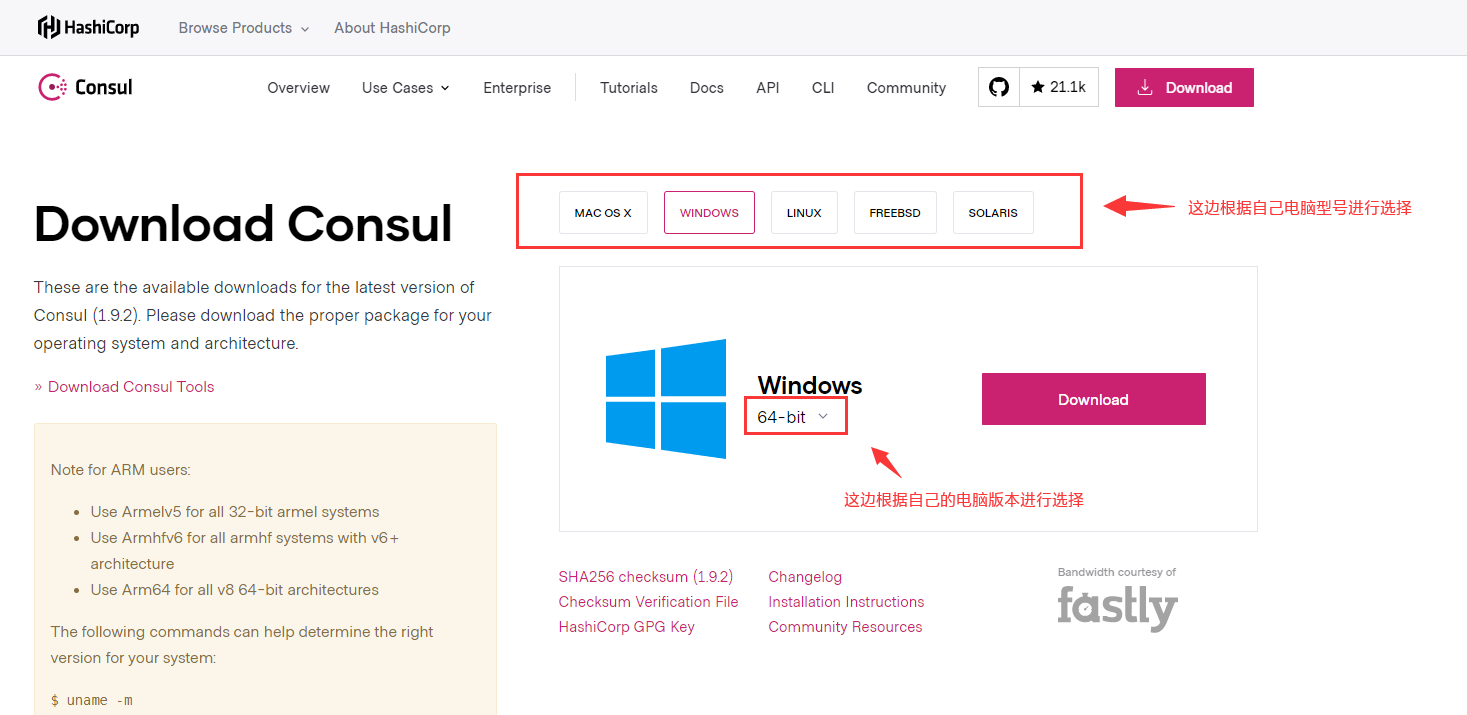Click the large Download button for Windows
This screenshot has height=715, width=1467.
tap(1094, 399)
